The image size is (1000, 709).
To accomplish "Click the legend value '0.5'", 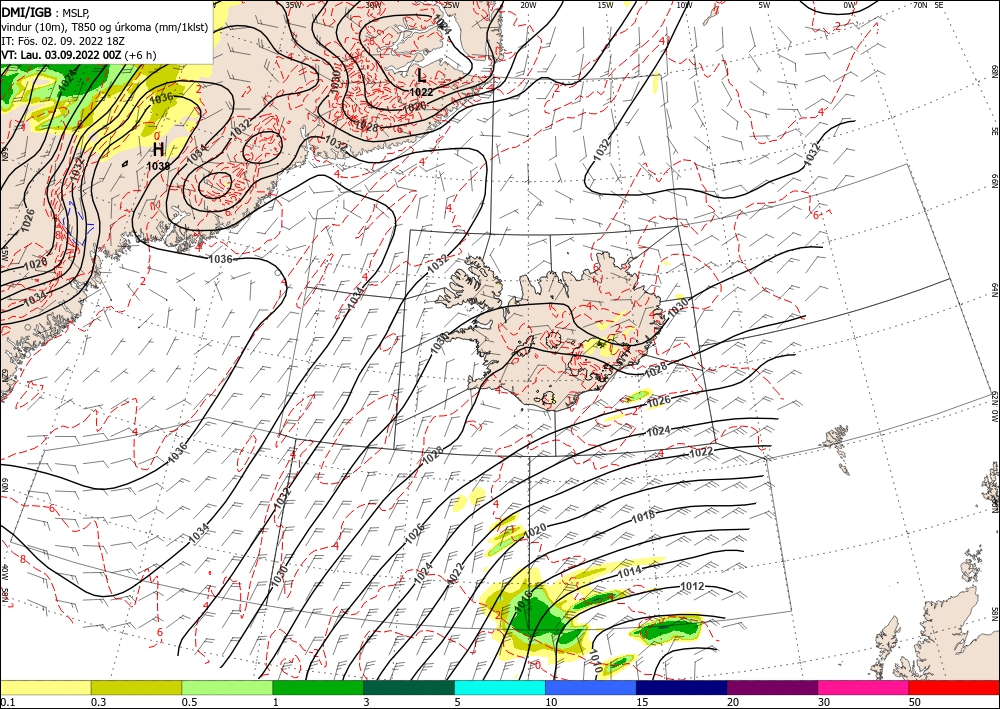I will 188,702.
